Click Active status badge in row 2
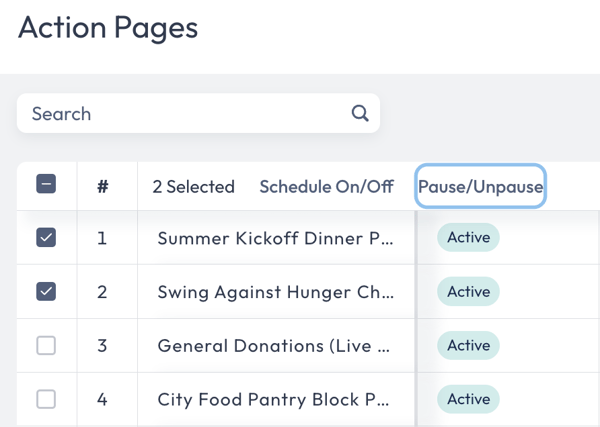Screen dimensions: 600x427 click(x=468, y=292)
